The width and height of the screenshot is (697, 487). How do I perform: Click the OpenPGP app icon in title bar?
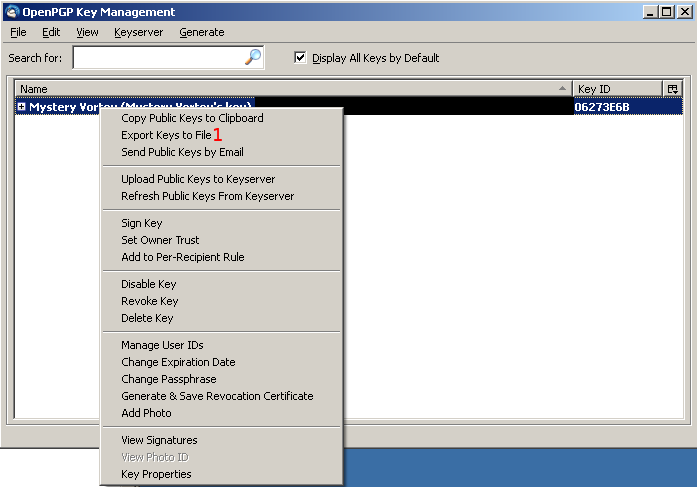point(12,12)
